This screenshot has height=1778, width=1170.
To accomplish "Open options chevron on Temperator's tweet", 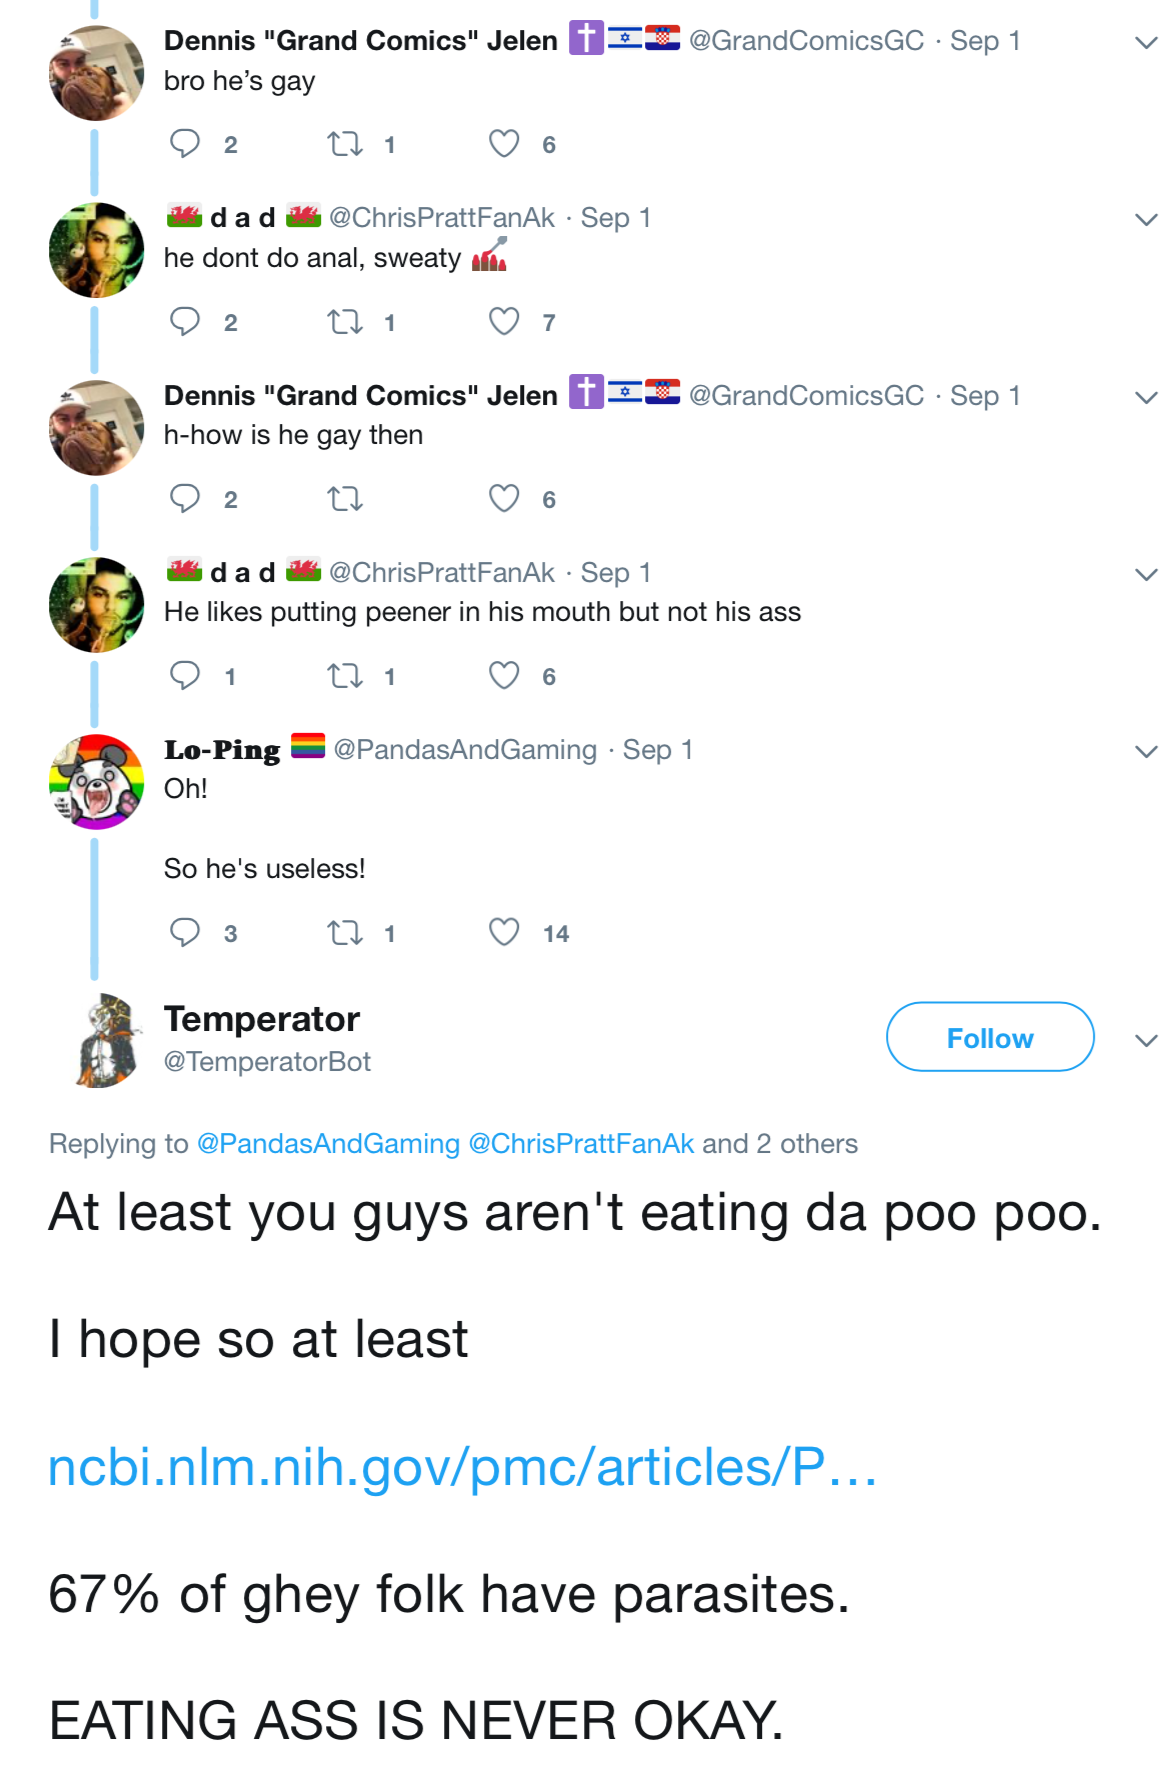I will 1146,1040.
